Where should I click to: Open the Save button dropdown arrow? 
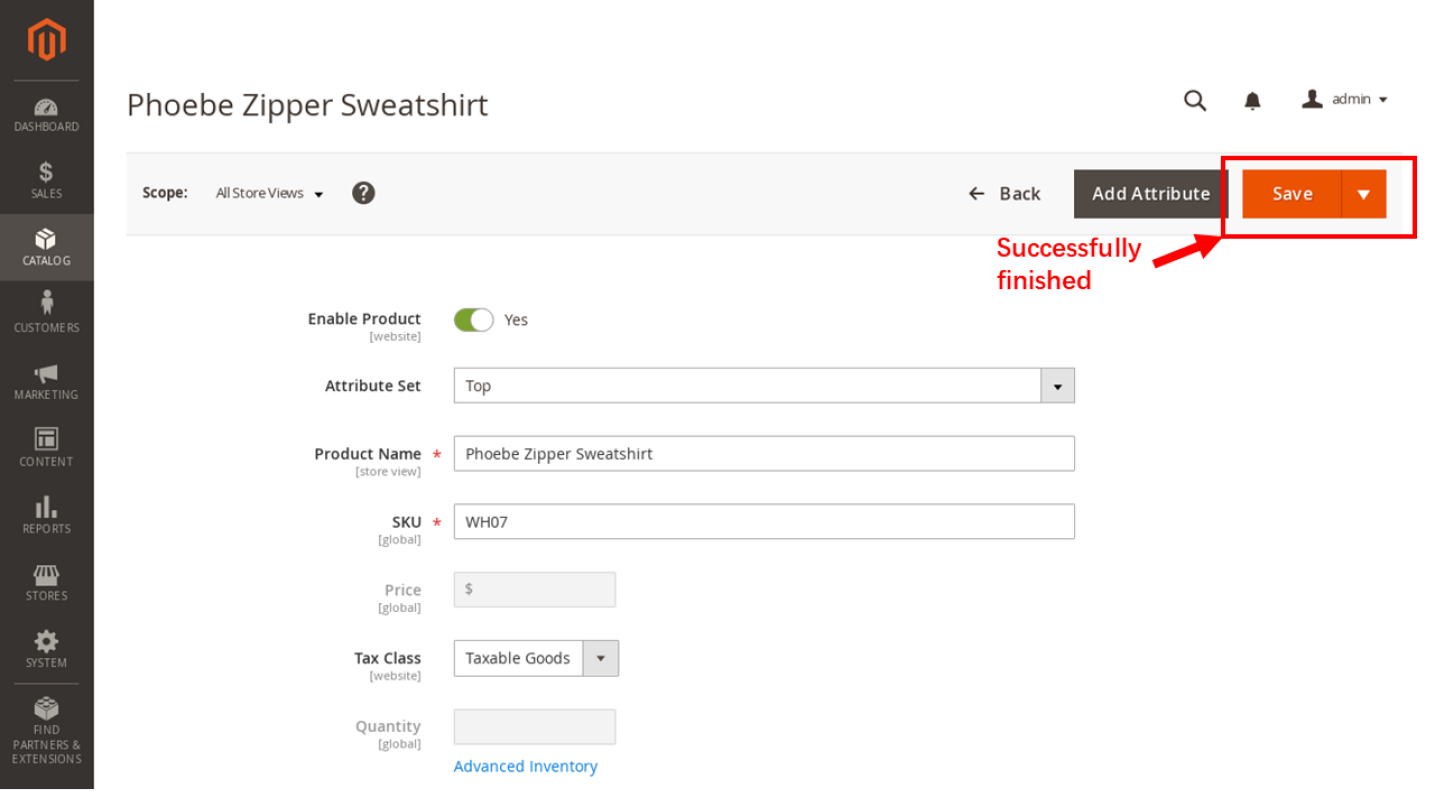[x=1363, y=194]
